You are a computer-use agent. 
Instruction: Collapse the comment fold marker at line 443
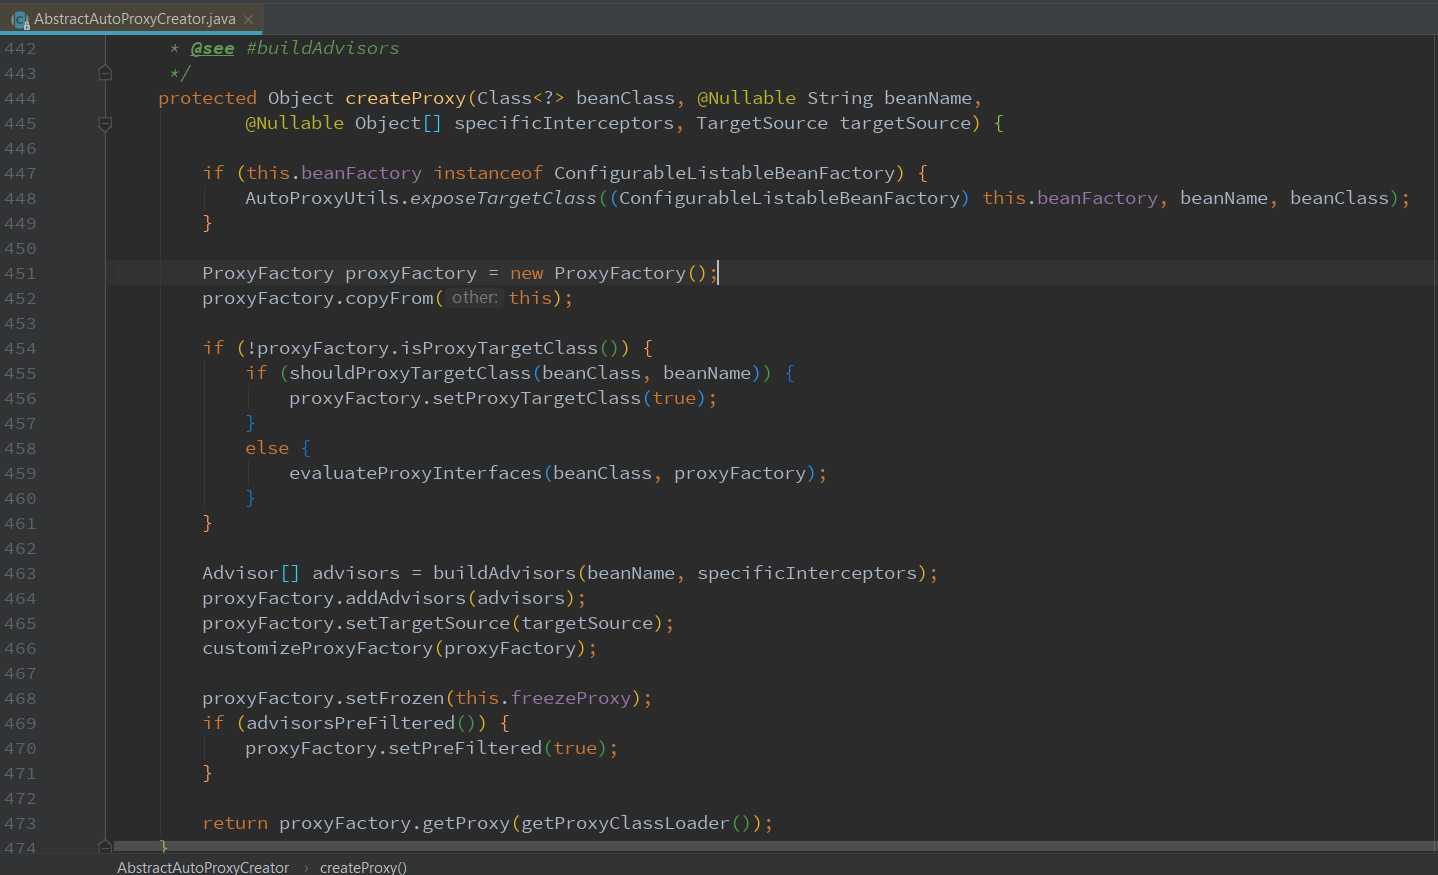(105, 73)
